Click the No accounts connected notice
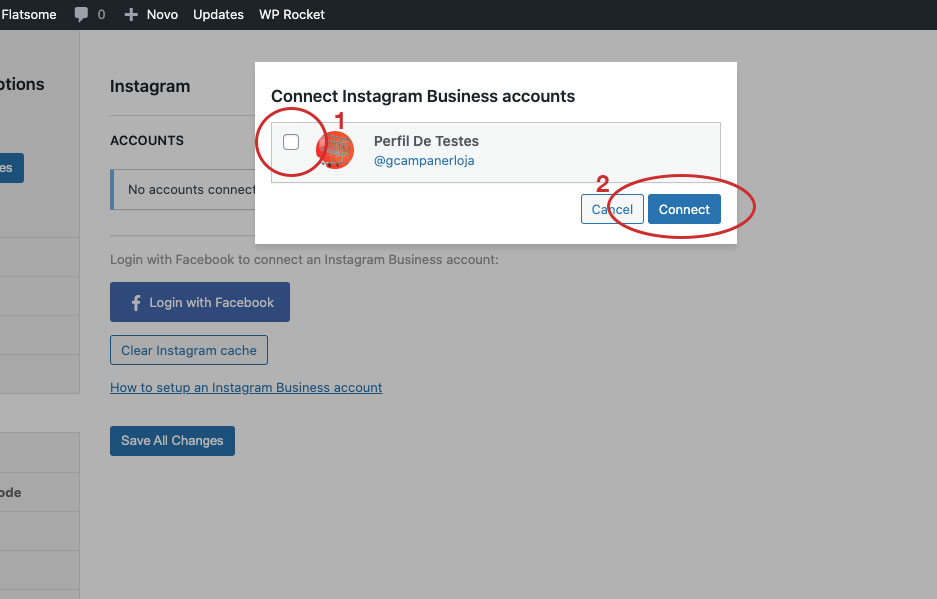 click(190, 190)
